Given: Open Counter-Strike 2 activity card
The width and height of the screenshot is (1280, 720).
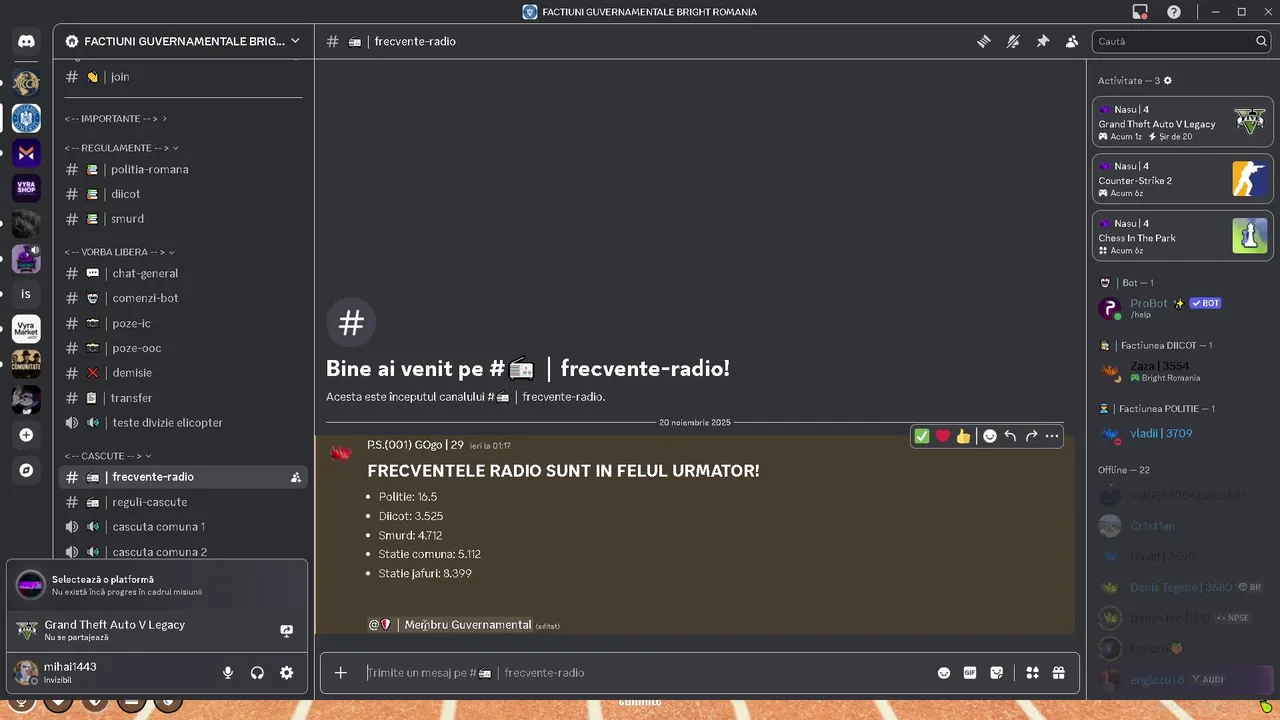Looking at the screenshot, I should pos(1182,179).
